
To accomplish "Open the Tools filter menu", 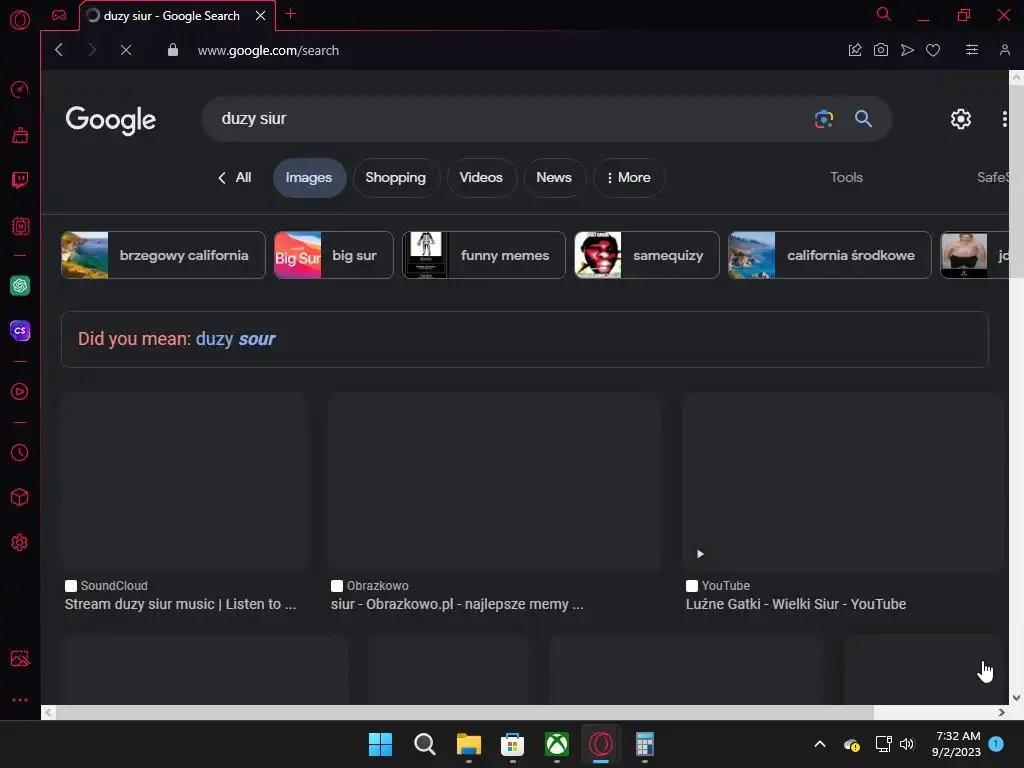I will [846, 178].
